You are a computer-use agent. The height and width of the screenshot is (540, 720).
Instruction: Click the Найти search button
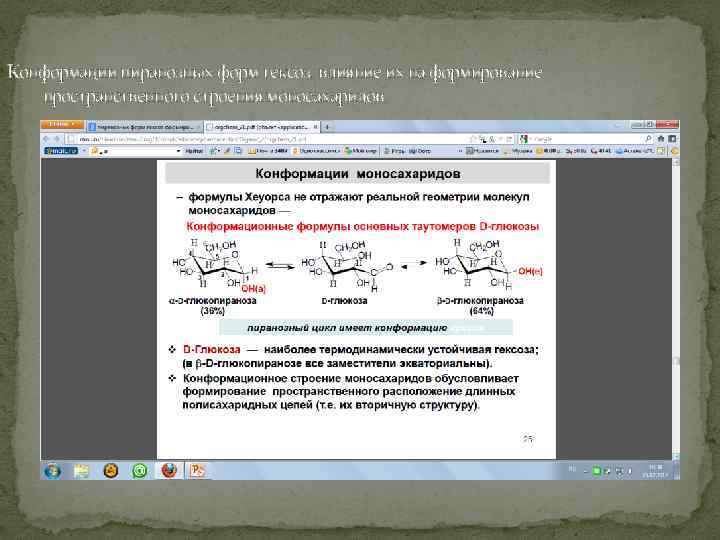(195, 151)
